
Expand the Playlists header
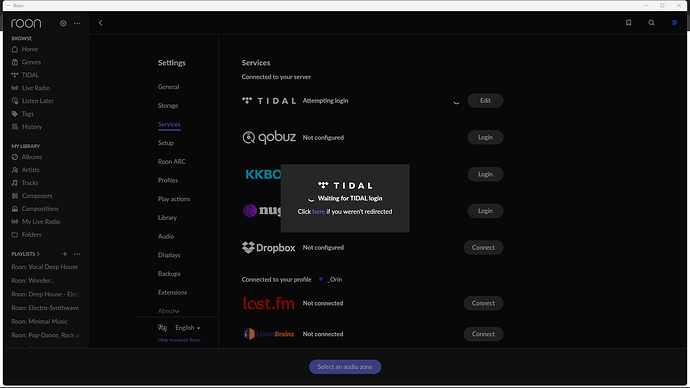tap(25, 254)
